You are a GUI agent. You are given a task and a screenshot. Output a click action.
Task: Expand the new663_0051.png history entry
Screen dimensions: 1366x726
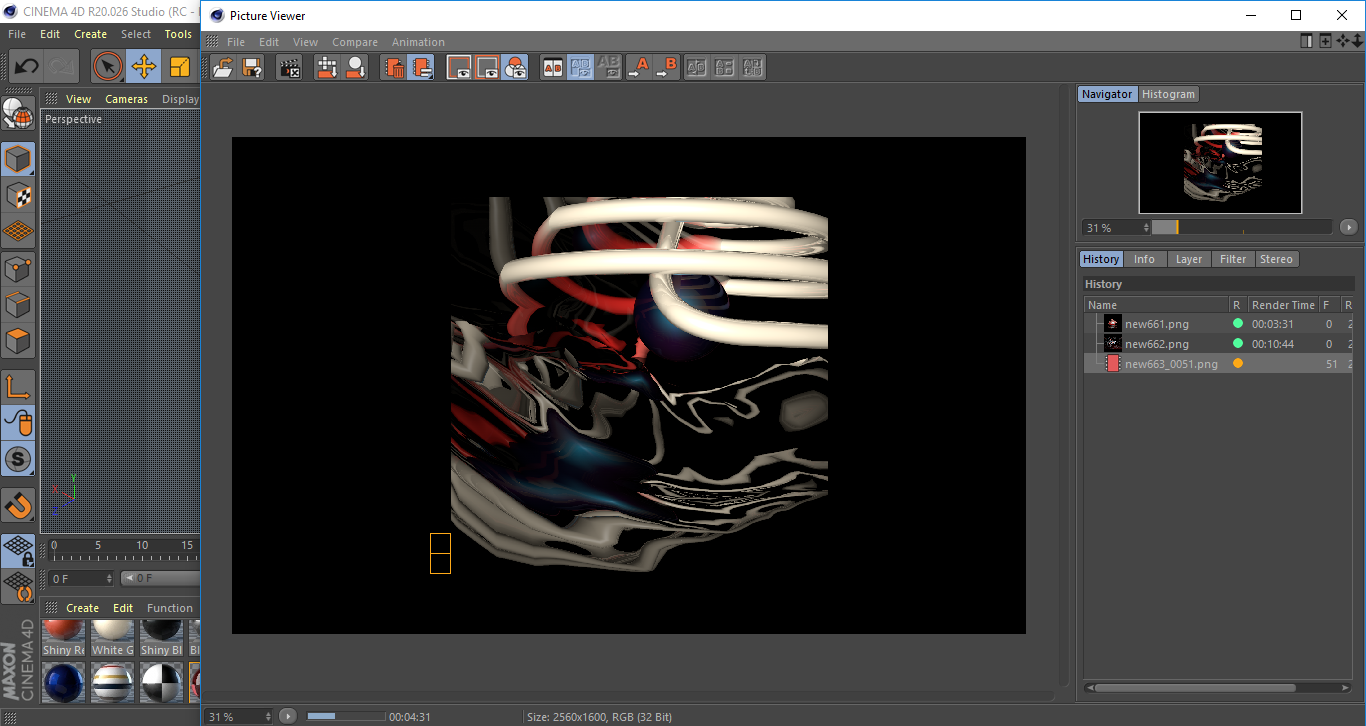1112,364
